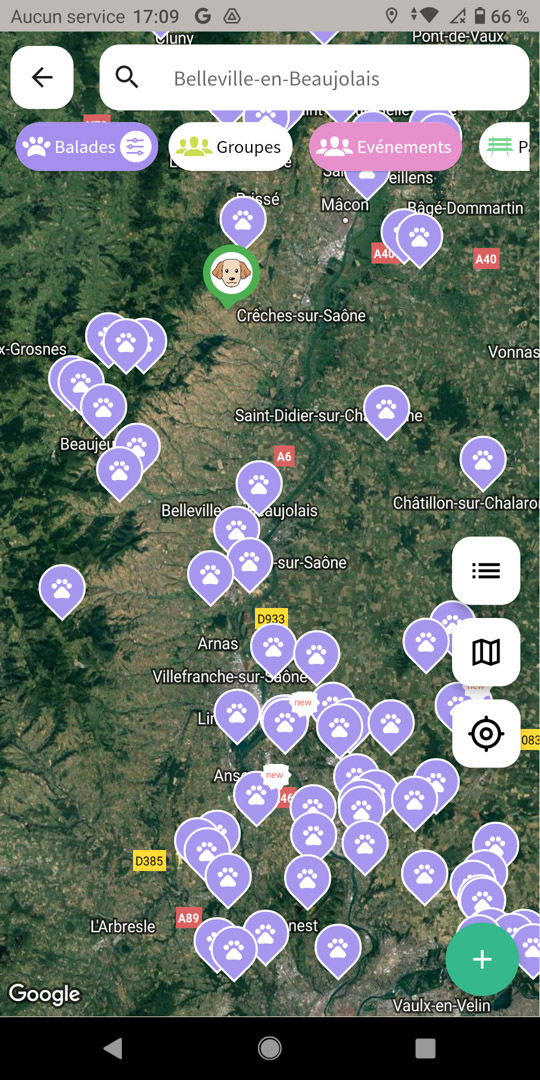Tap Android home navigation button

pos(269,1048)
